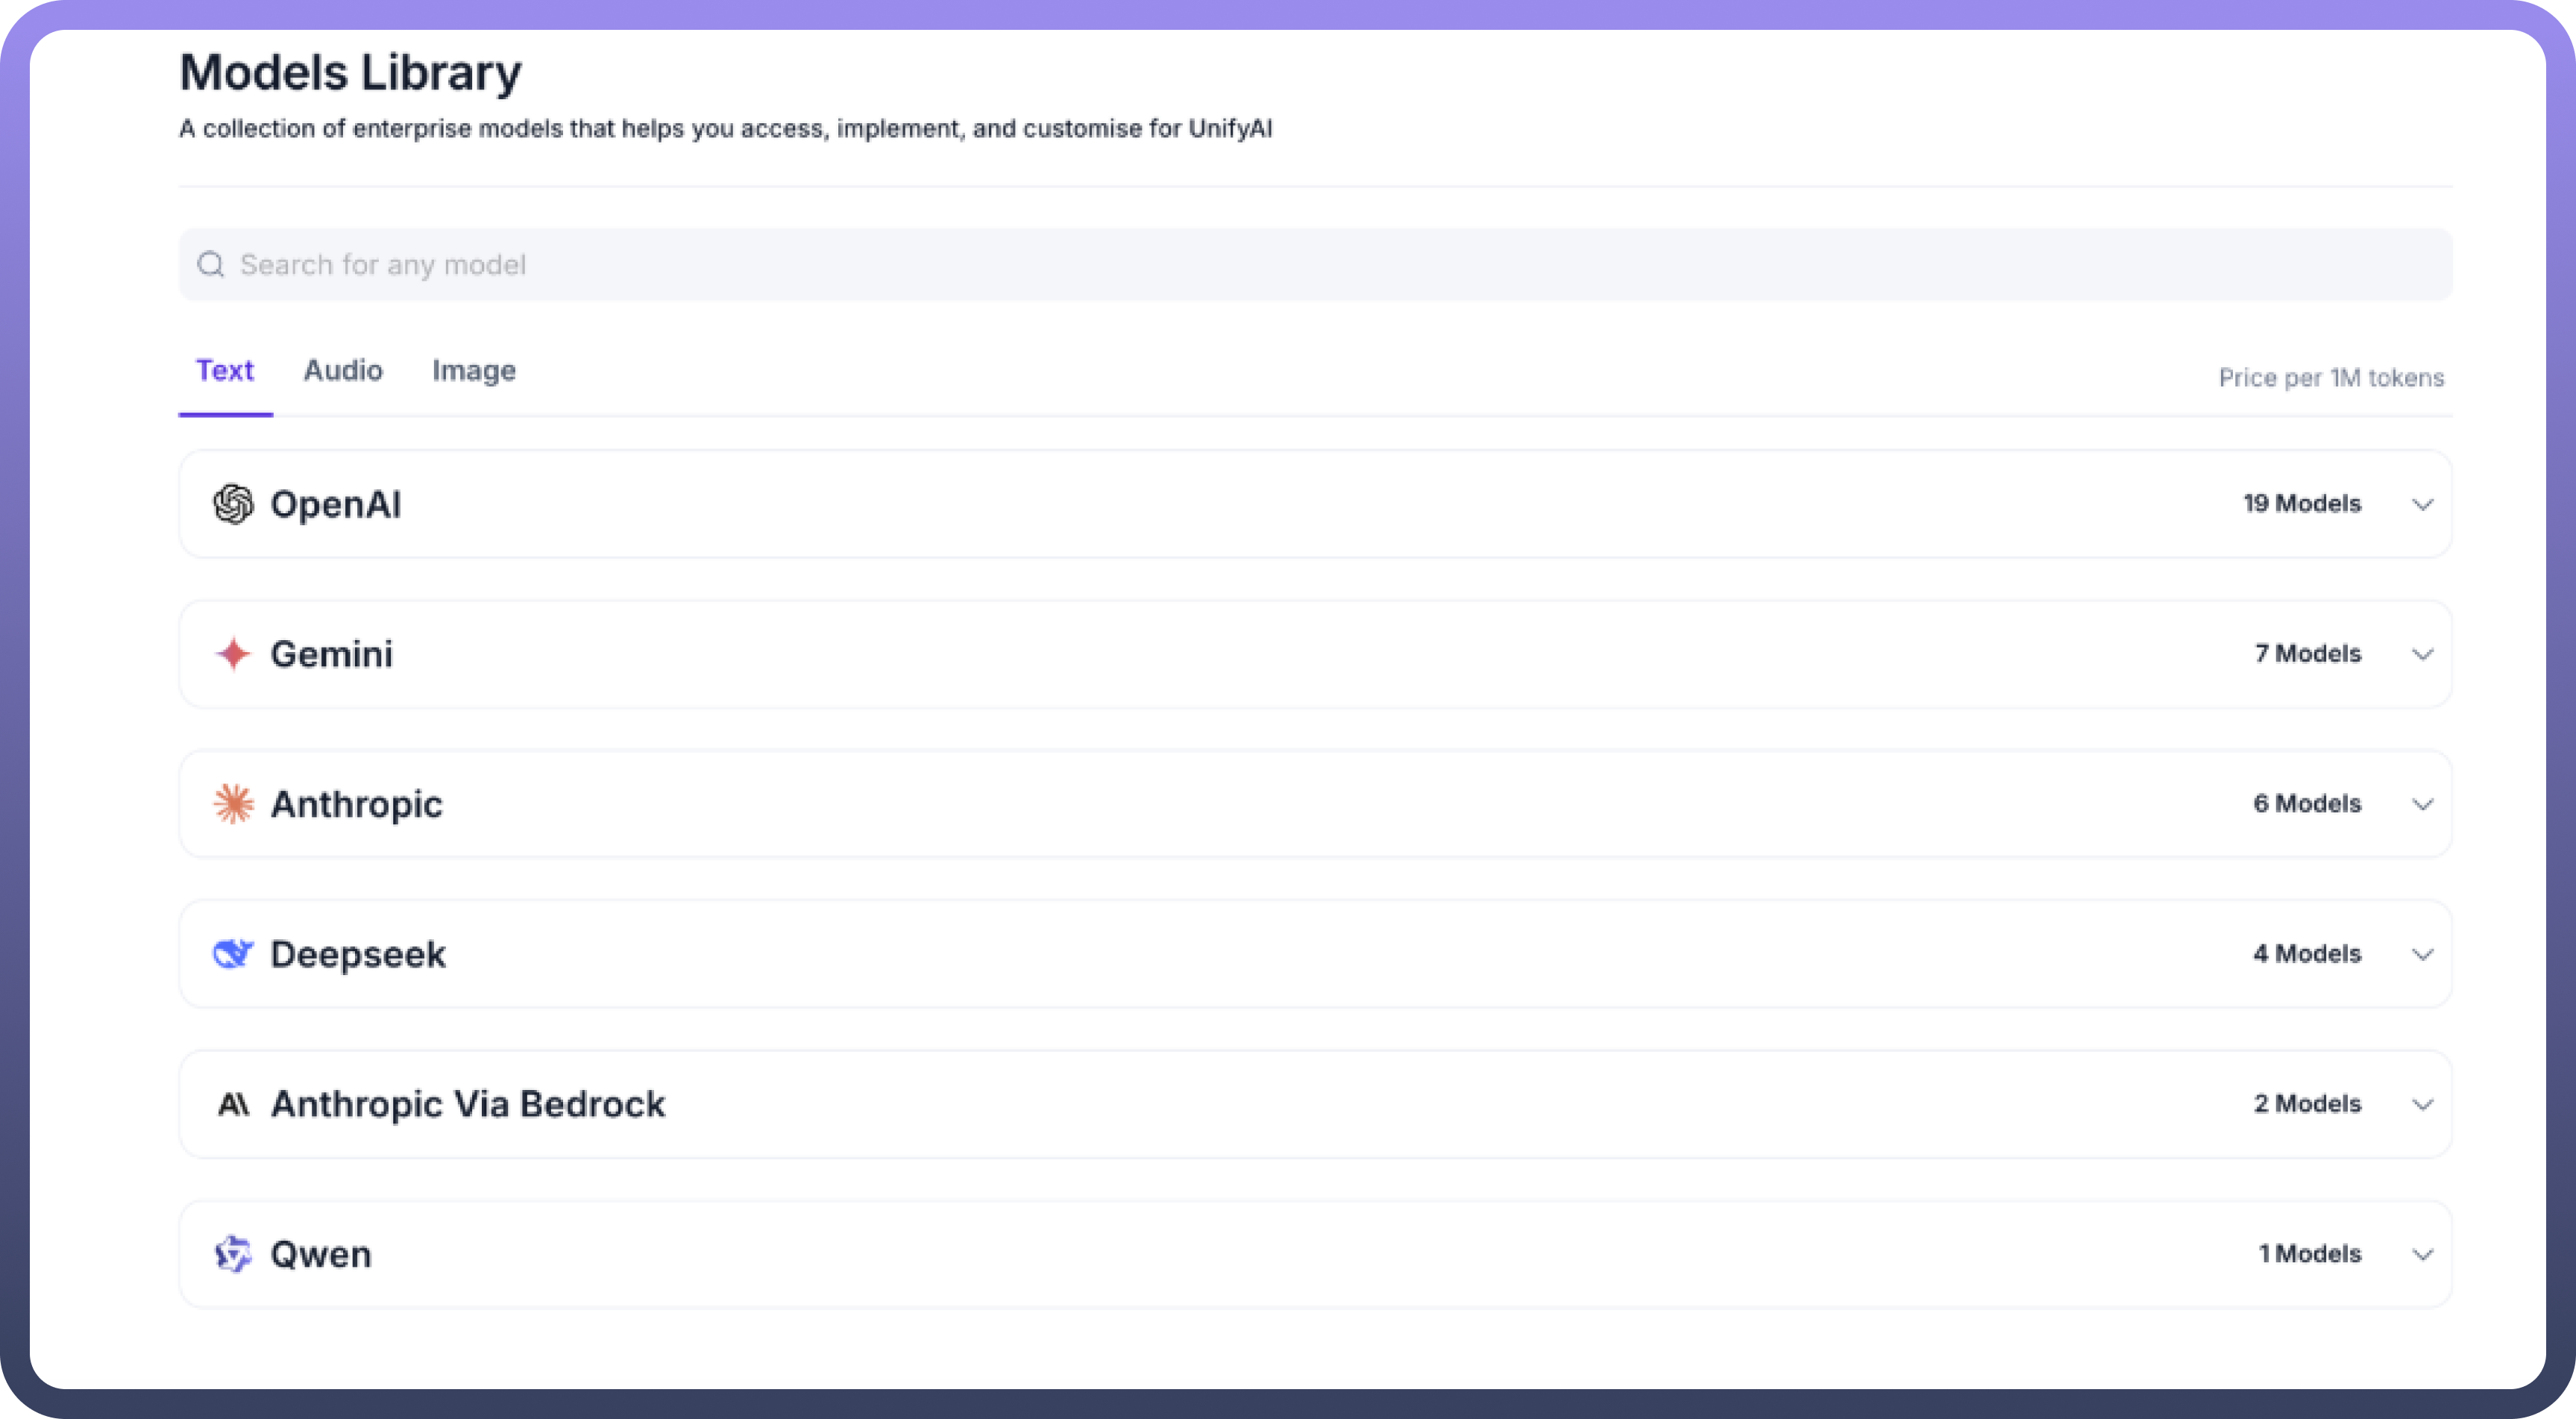This screenshot has height=1419, width=2576.
Task: Click the Anthropic starburst icon
Action: pos(233,804)
